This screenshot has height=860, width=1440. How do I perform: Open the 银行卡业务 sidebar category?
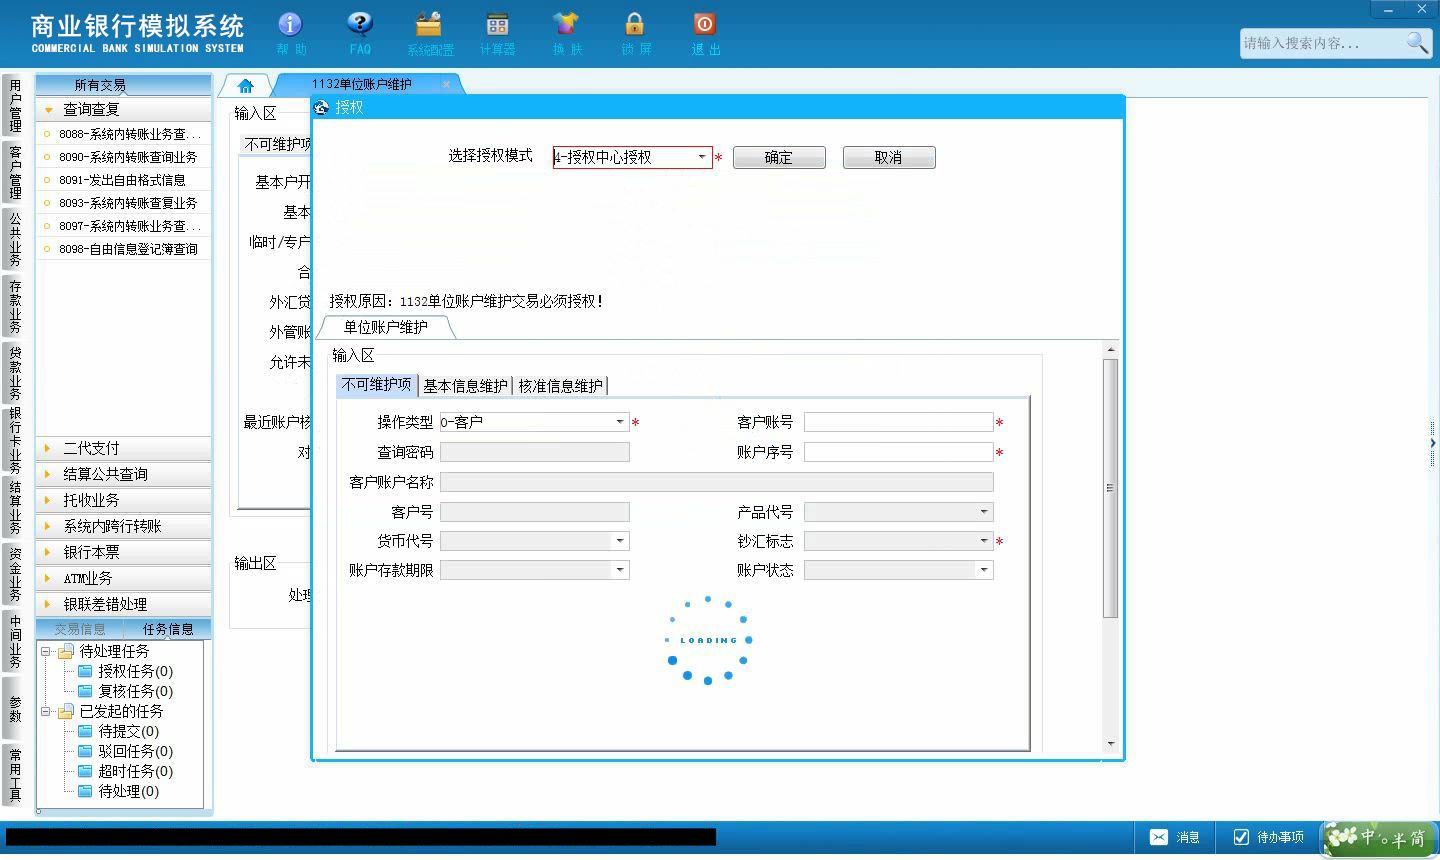click(x=15, y=439)
